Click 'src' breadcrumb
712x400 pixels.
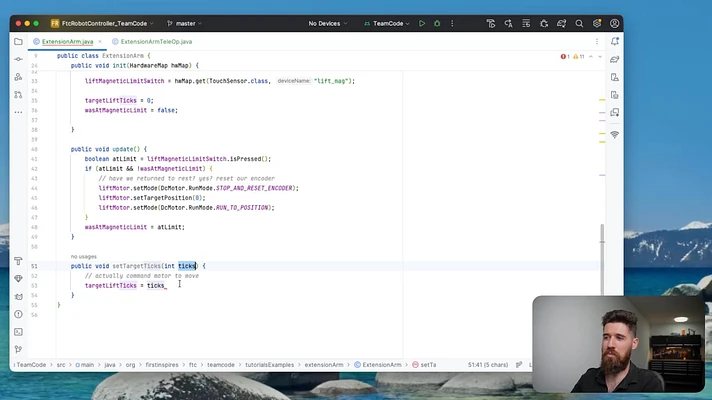[61, 365]
